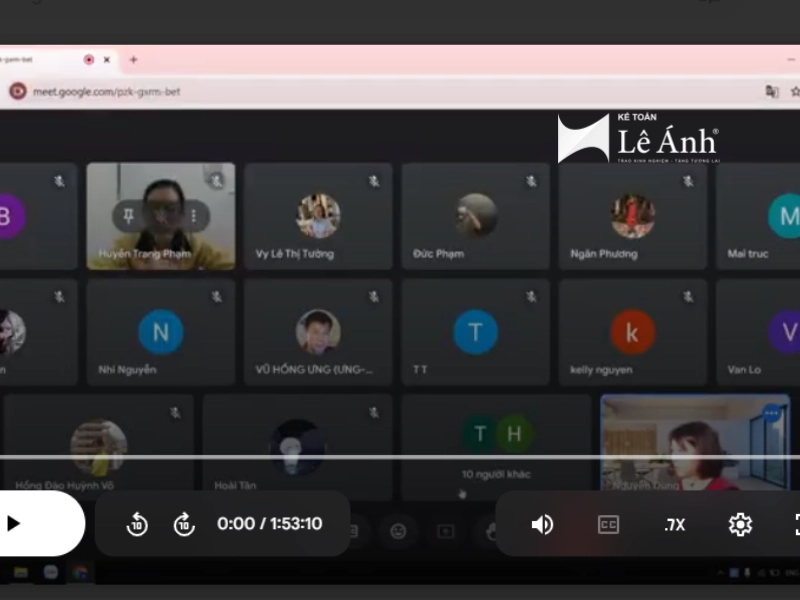
Task: Toggle closed captions
Action: (608, 524)
